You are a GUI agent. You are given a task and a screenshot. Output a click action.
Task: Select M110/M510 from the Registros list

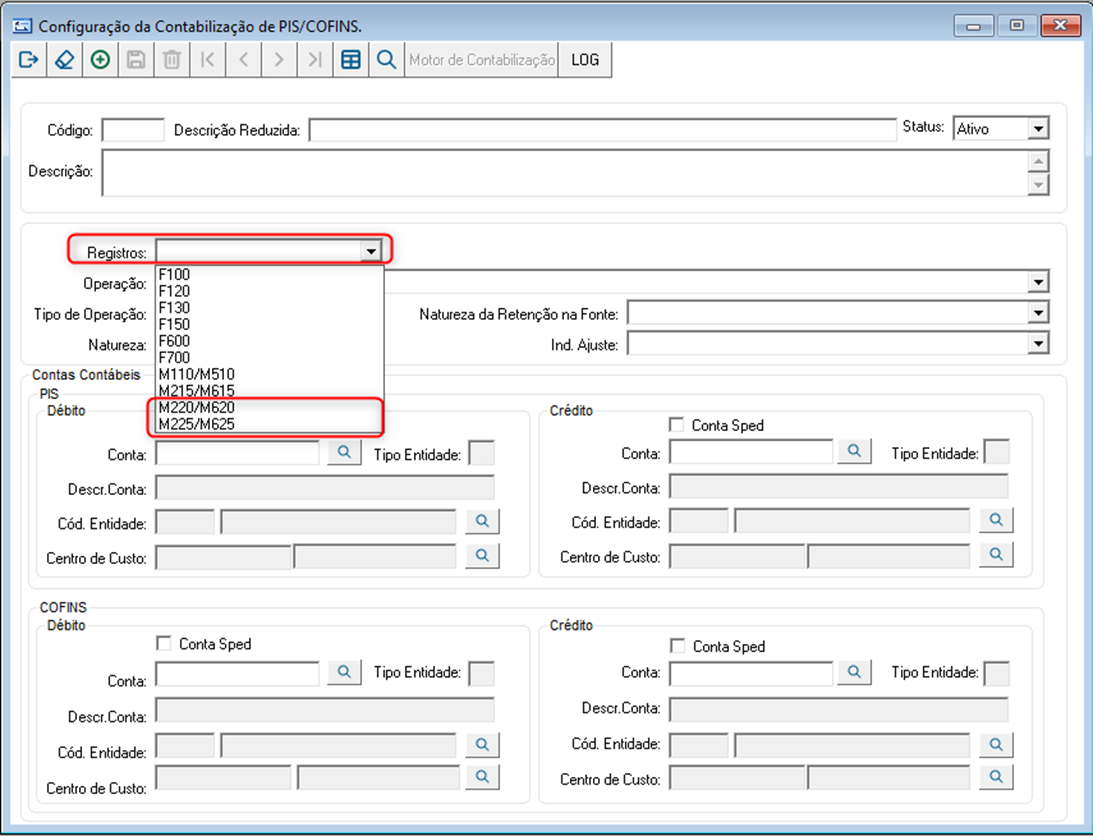click(x=269, y=374)
